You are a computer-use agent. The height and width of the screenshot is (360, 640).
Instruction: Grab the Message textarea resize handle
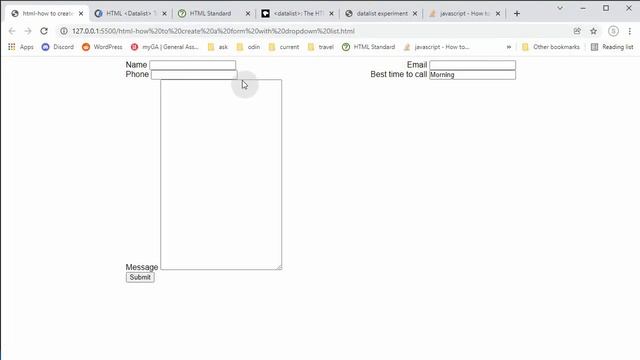click(x=279, y=267)
